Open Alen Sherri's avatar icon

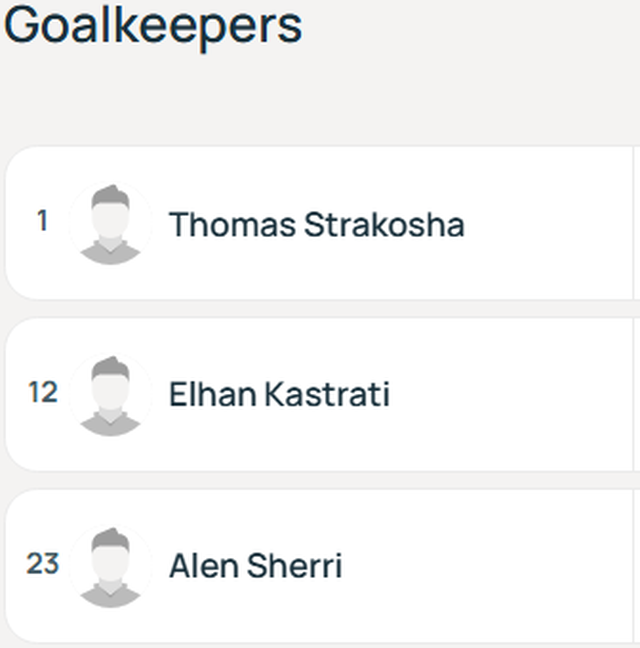(110, 566)
